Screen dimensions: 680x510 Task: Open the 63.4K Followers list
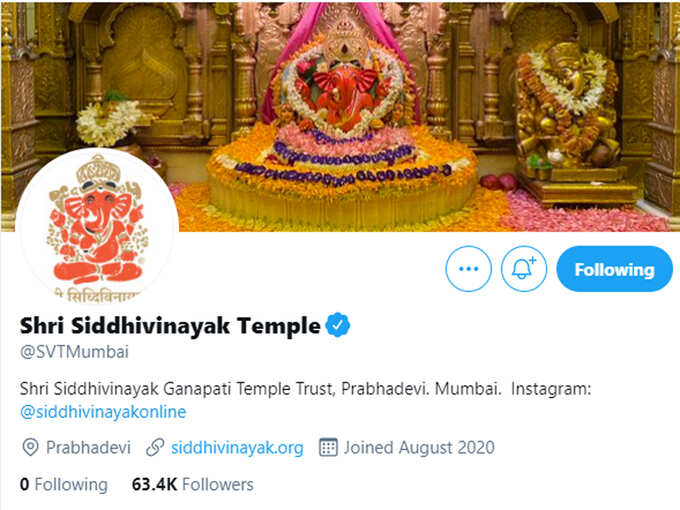[x=193, y=484]
